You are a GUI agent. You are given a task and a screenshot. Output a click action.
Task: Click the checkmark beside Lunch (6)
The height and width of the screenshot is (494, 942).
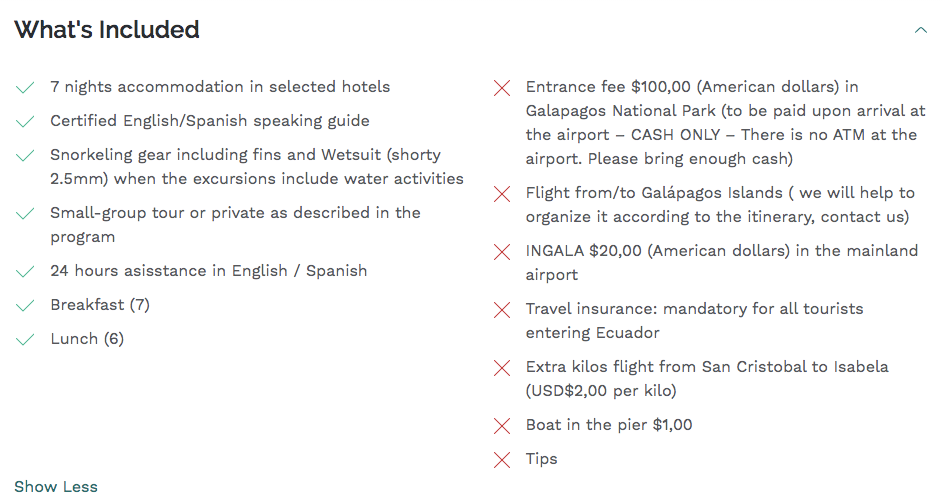tap(25, 340)
